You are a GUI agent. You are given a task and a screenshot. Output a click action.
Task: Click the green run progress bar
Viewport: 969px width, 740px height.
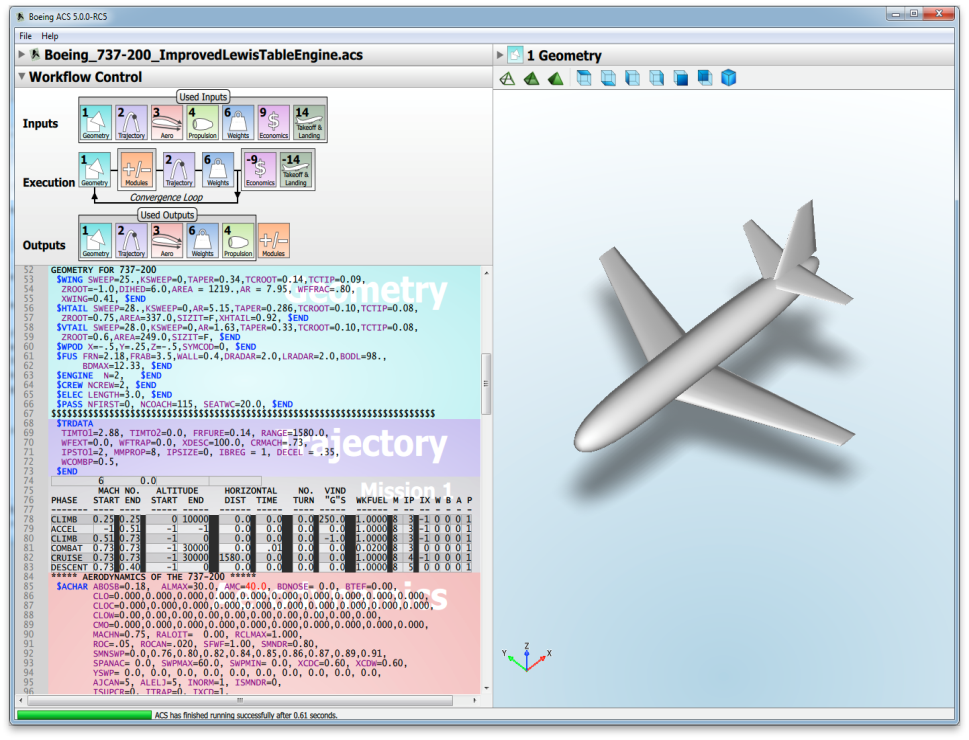(x=85, y=715)
